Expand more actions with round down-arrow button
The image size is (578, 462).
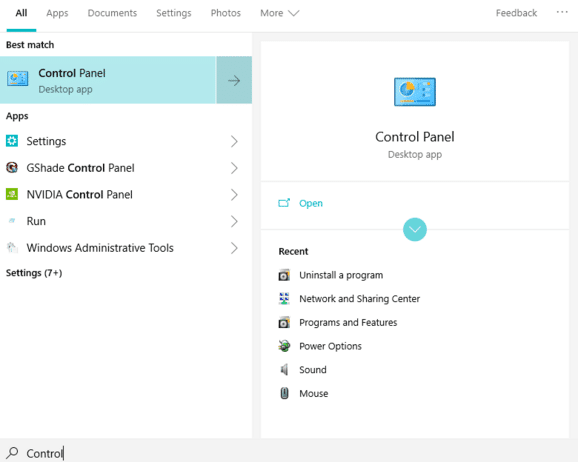[415, 229]
